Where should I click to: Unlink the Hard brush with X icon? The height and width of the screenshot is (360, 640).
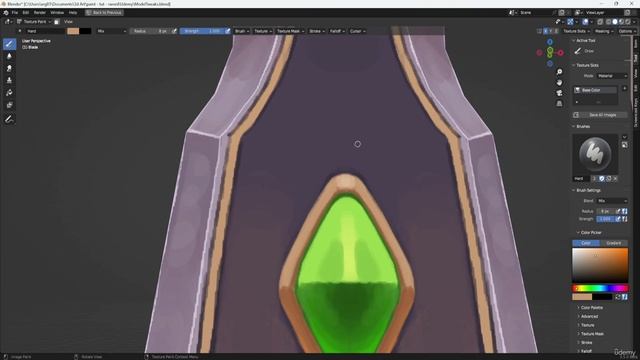615,179
